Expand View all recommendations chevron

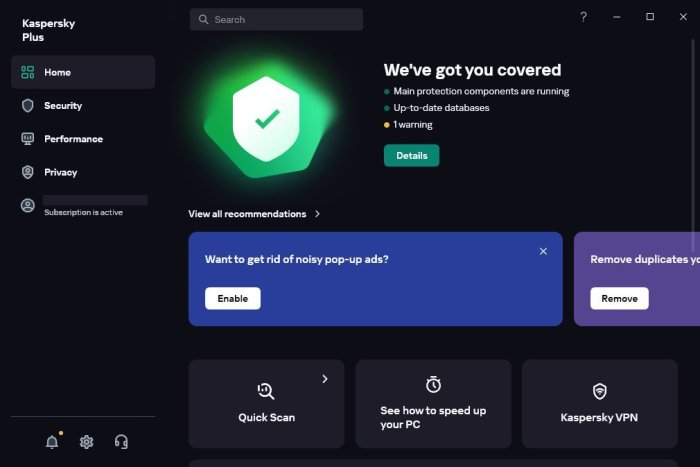318,214
